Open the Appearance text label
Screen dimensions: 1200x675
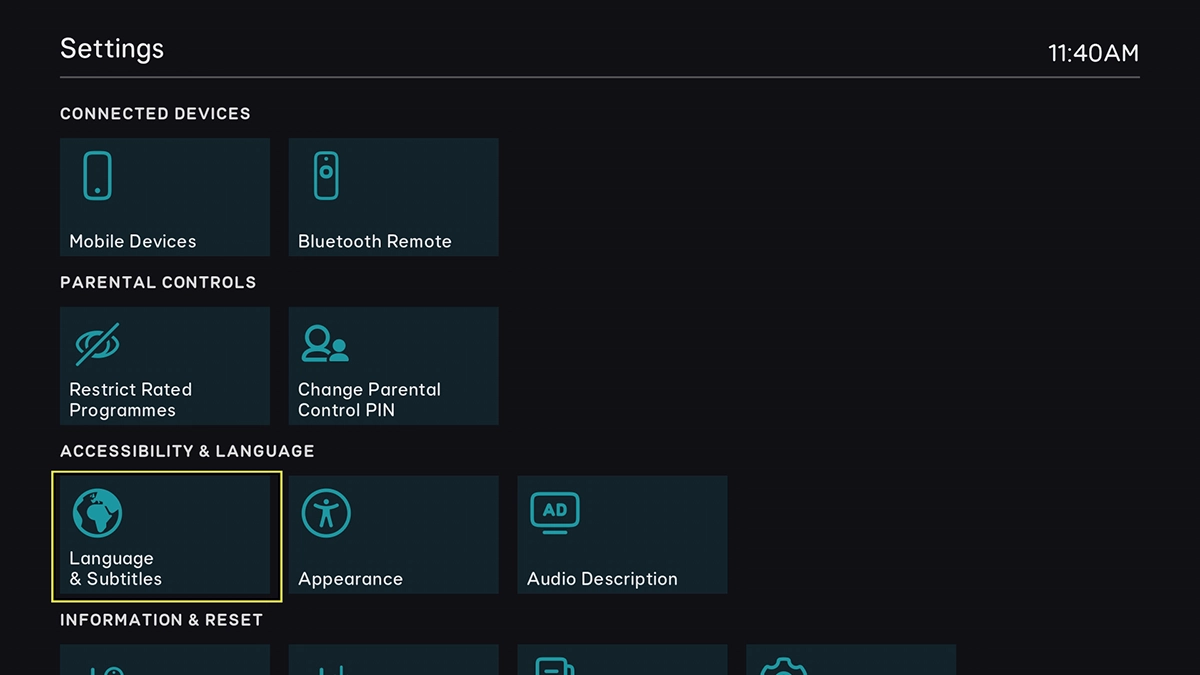pos(350,579)
